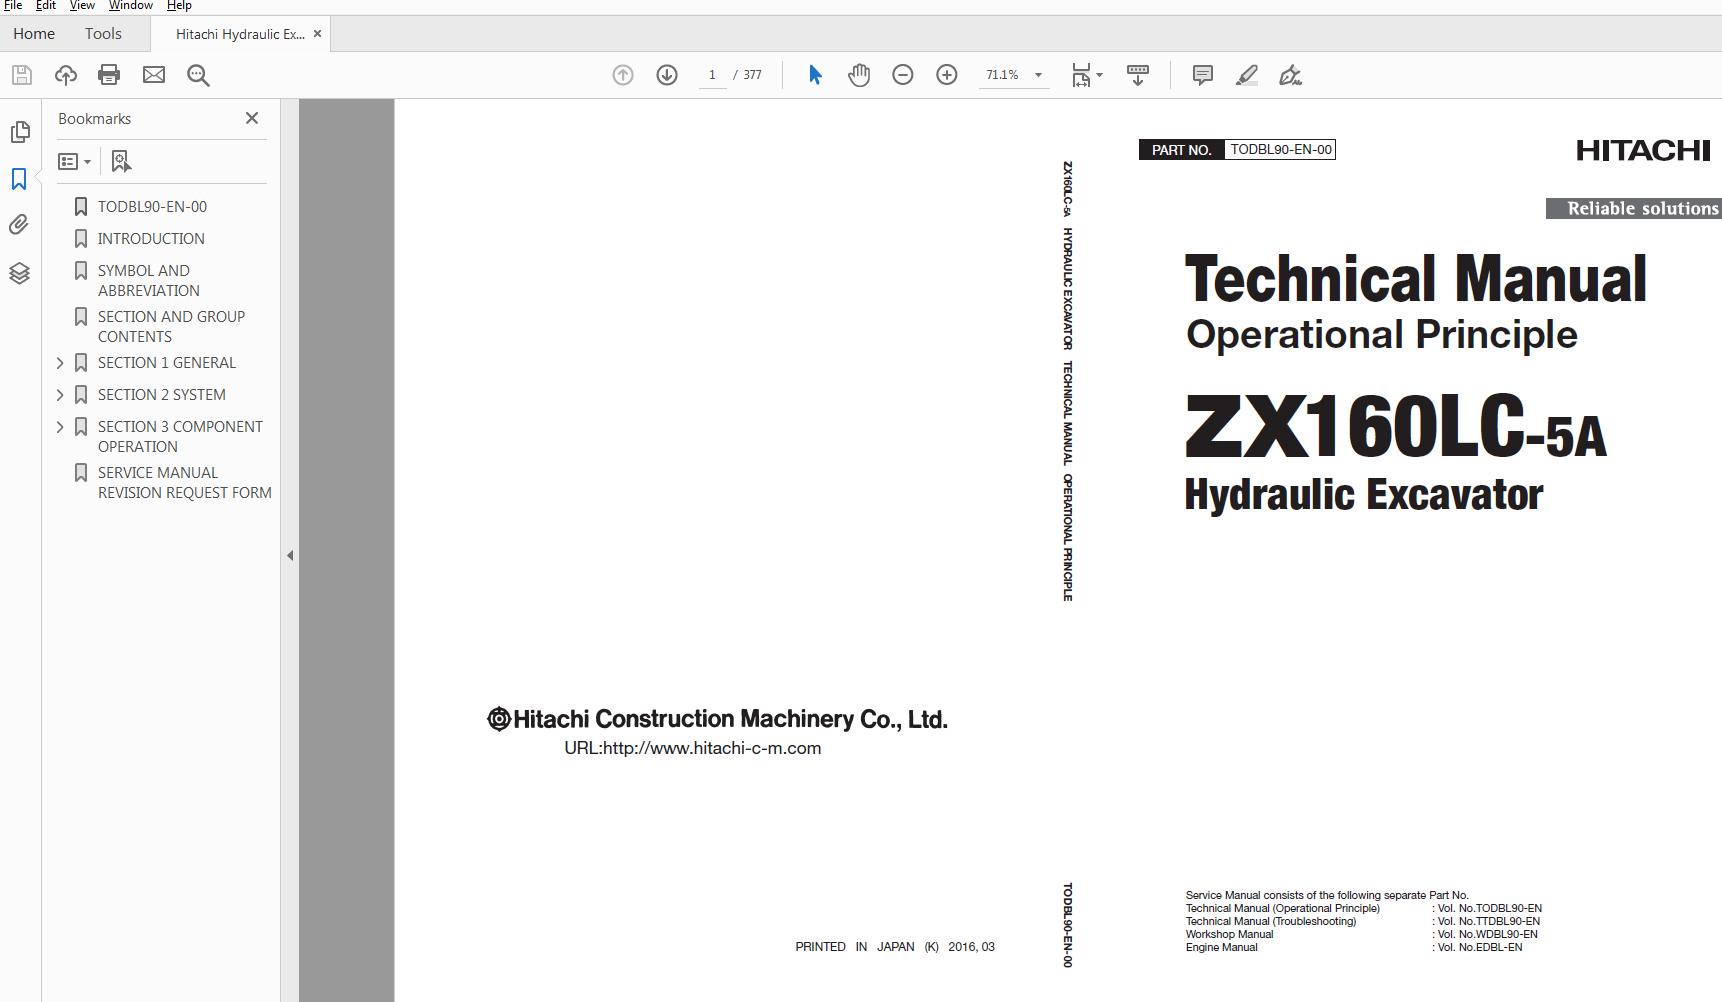Click the Zoom out minus icon
The image size is (1722, 1002).
(903, 75)
